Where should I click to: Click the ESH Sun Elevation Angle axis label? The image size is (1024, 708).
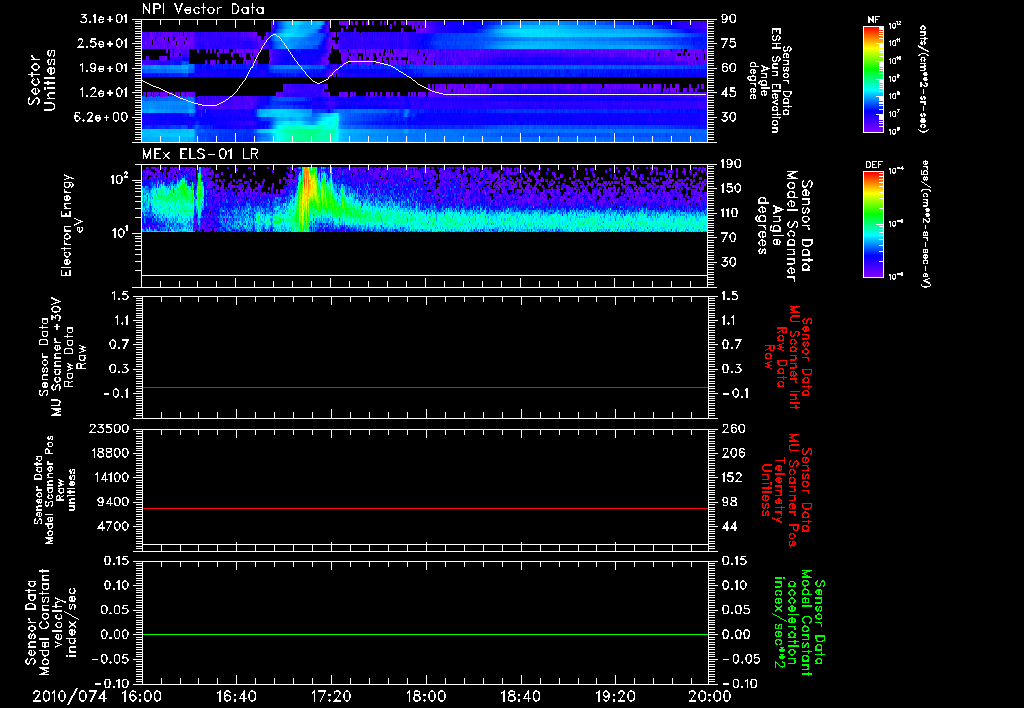769,80
